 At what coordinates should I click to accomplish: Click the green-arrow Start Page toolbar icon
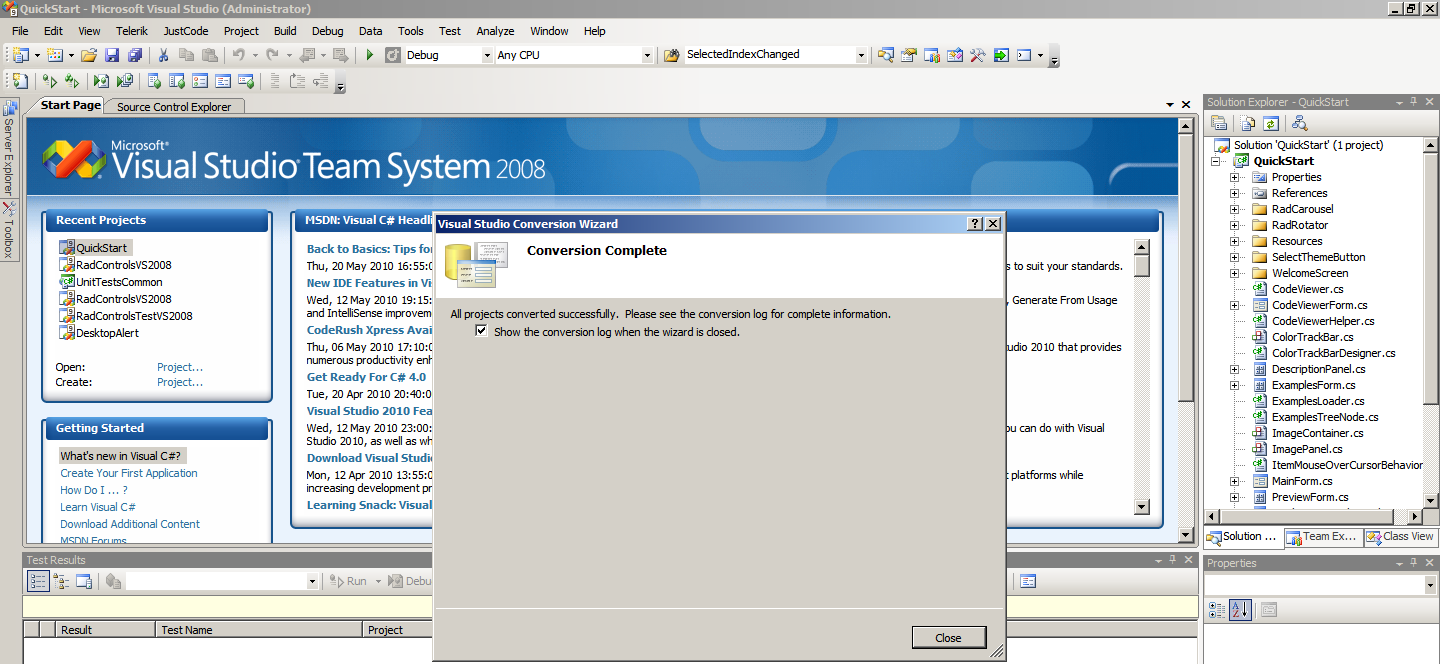pos(1001,55)
